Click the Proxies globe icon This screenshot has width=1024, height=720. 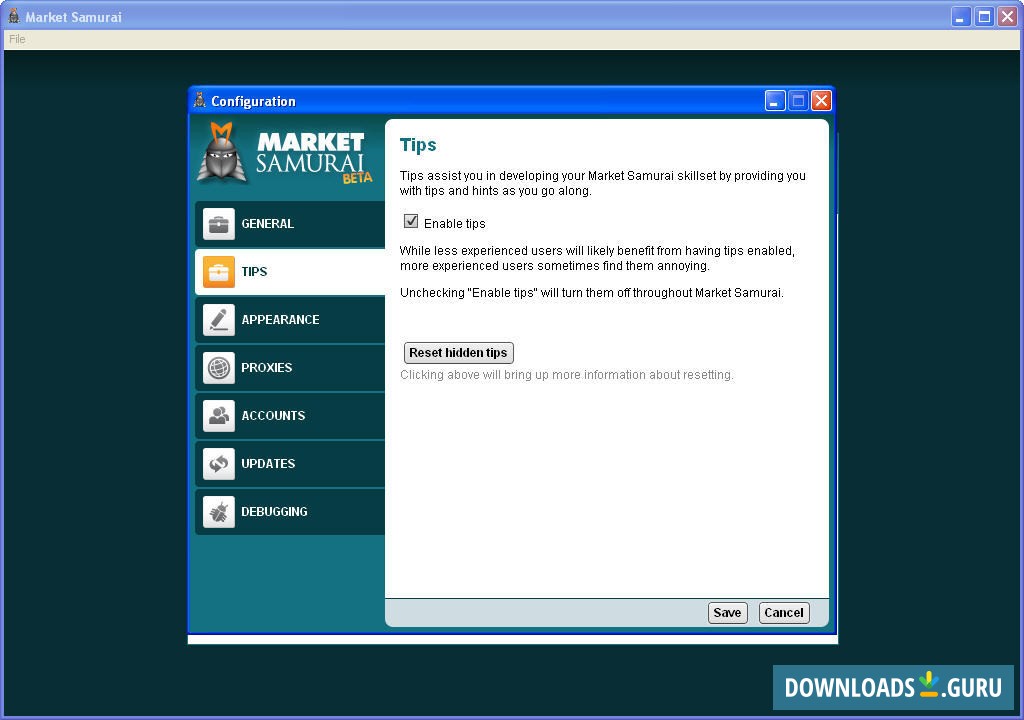(x=219, y=368)
